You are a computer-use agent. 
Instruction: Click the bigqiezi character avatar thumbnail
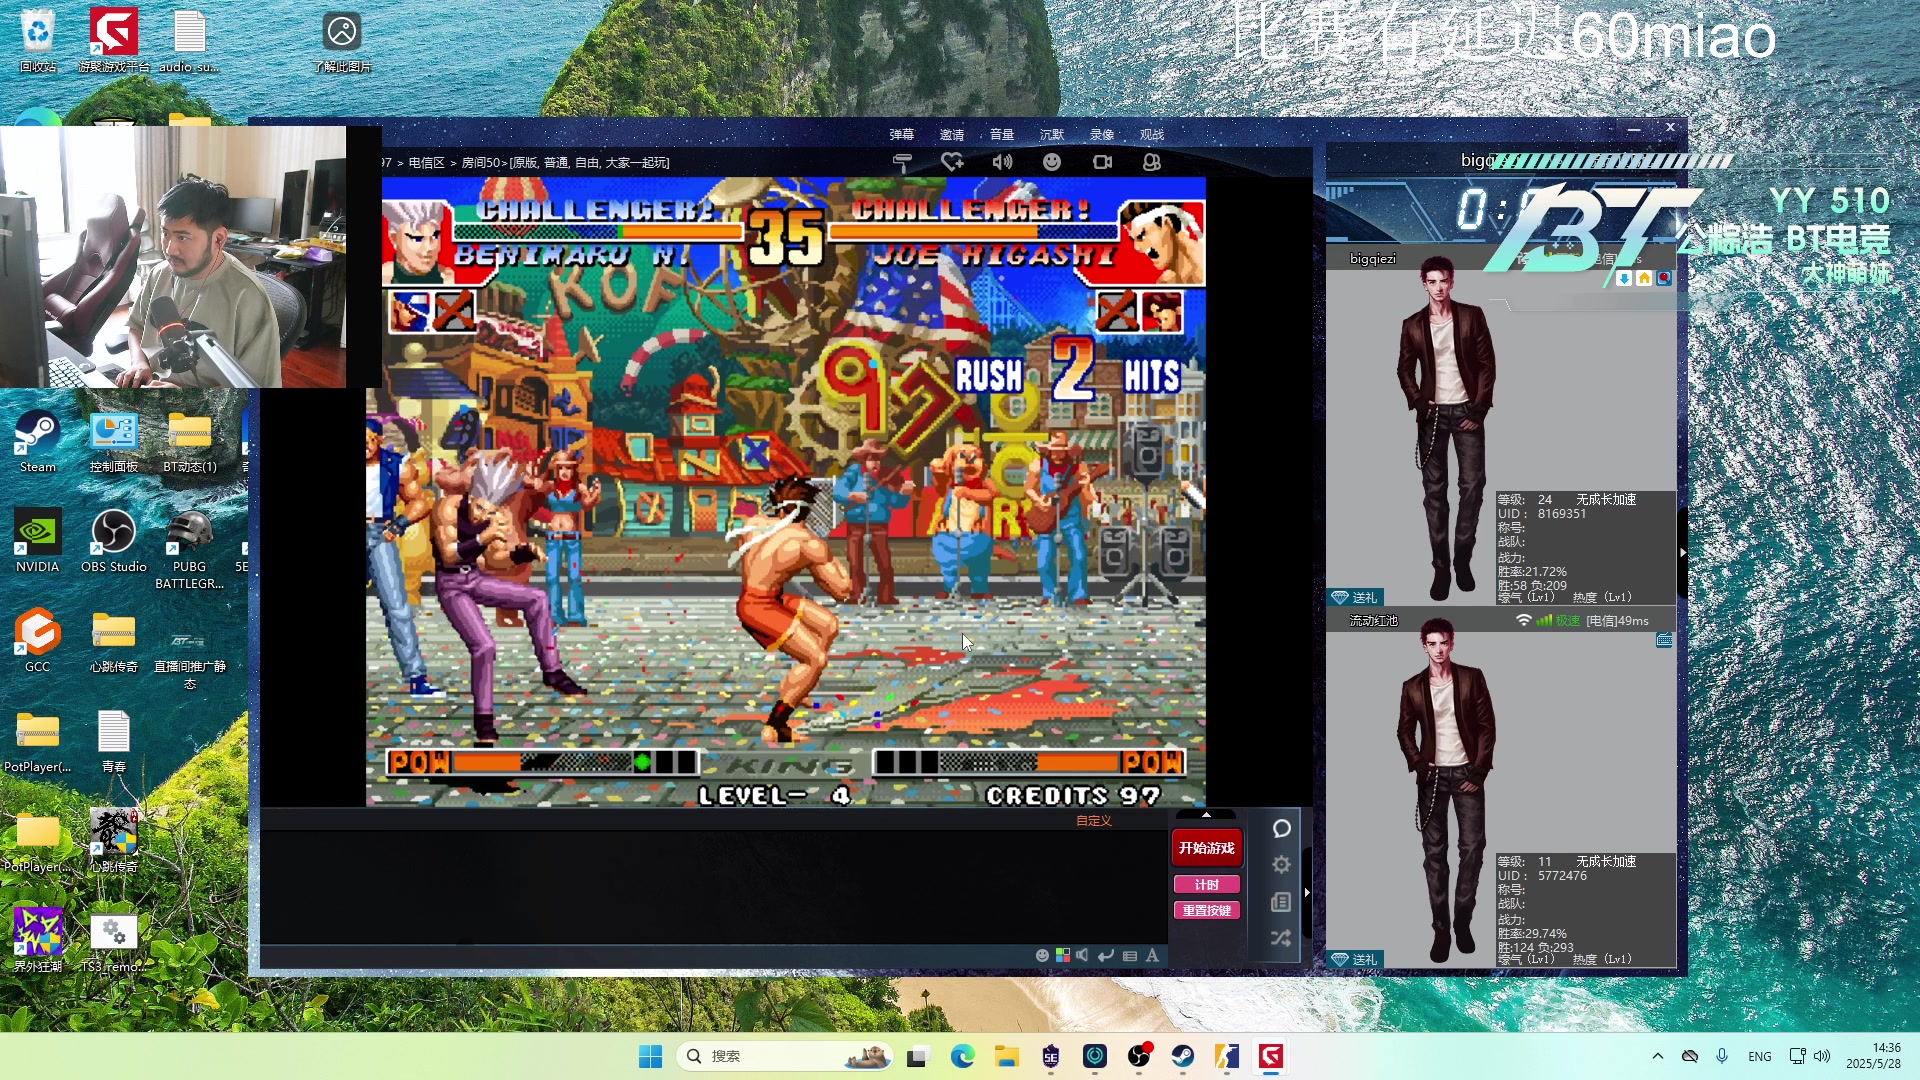click(1446, 430)
